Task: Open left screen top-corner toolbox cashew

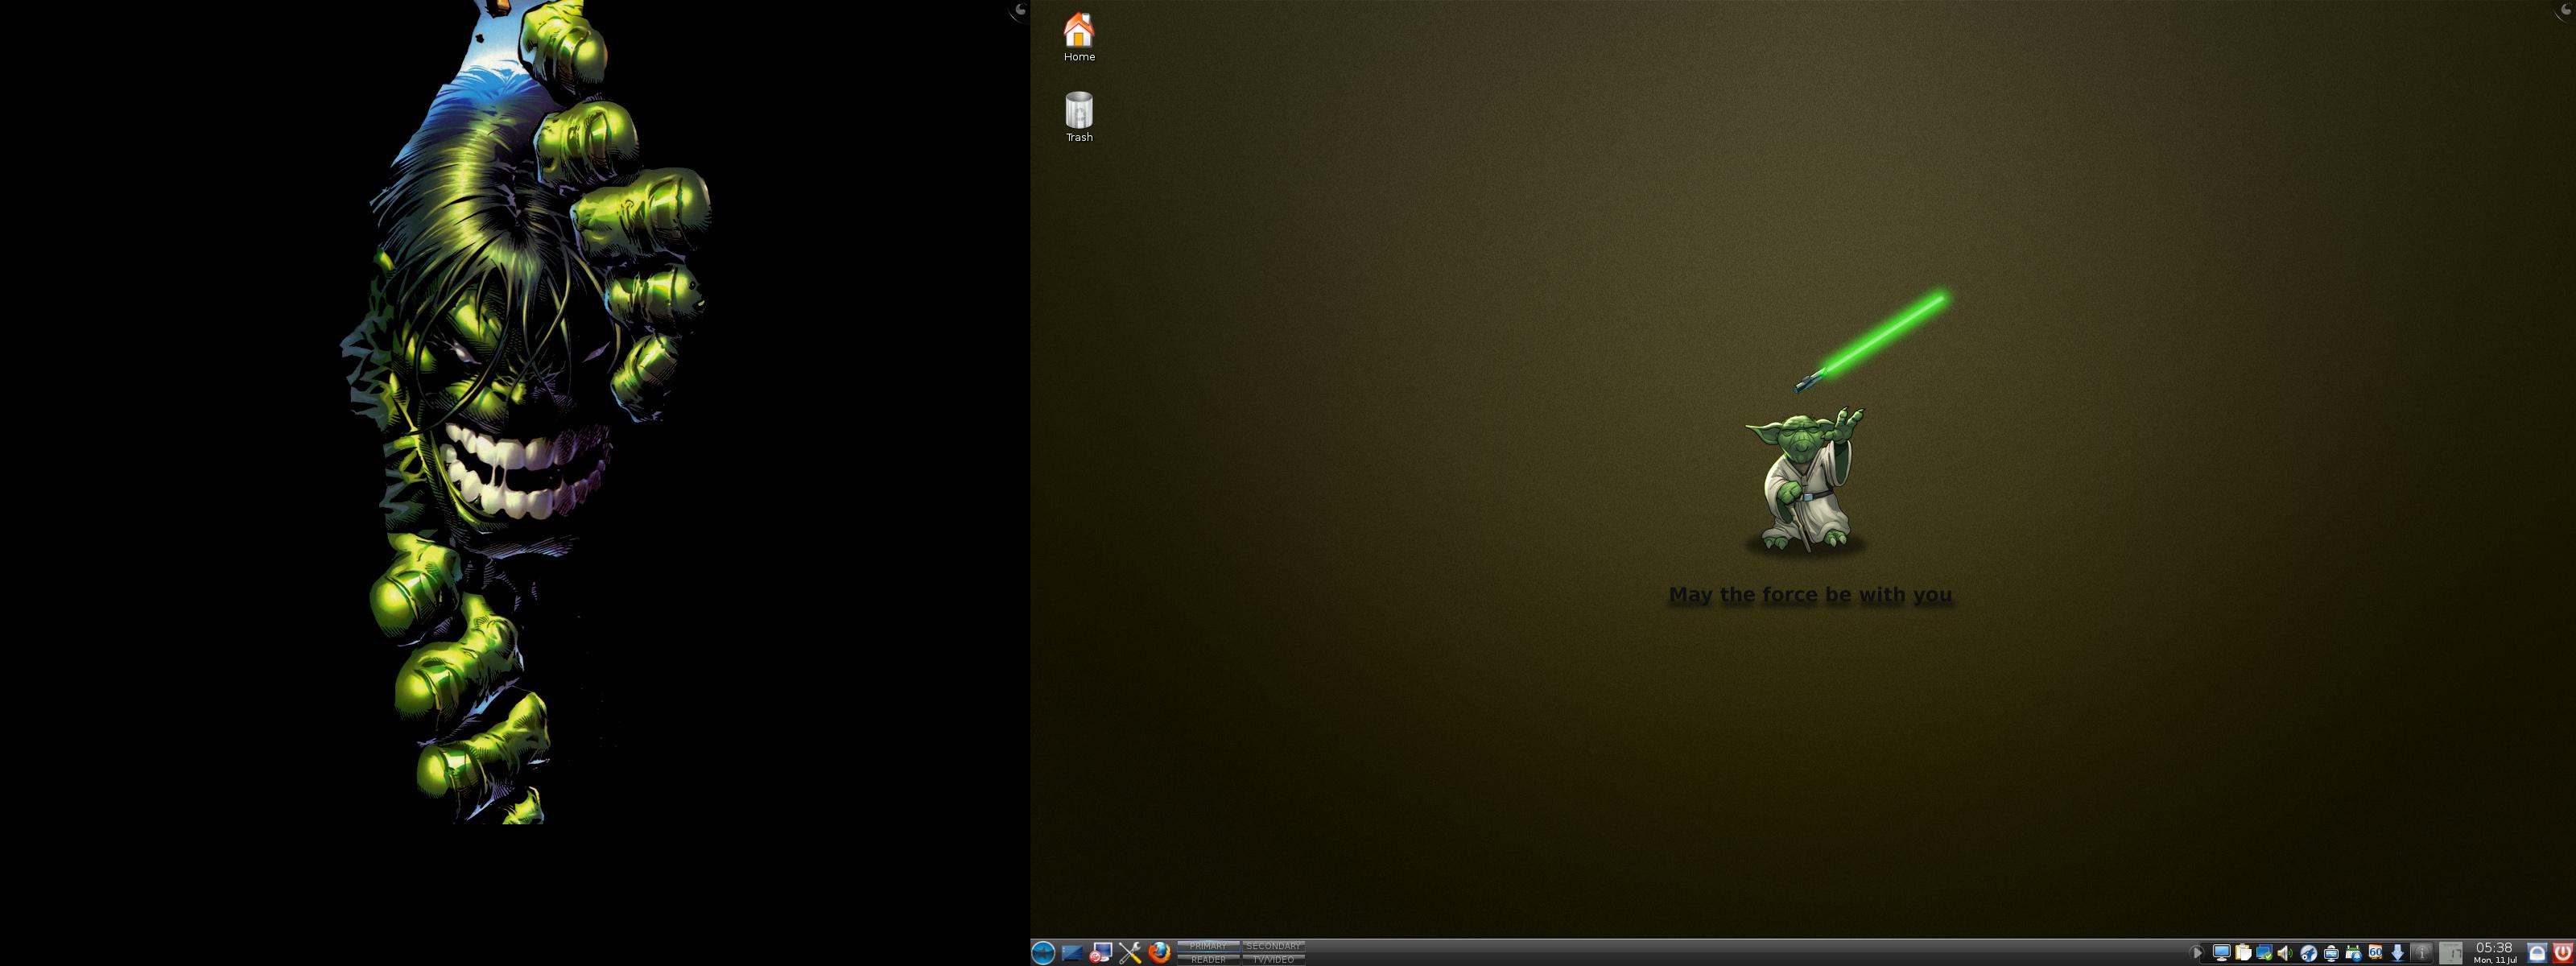Action: (1019, 10)
